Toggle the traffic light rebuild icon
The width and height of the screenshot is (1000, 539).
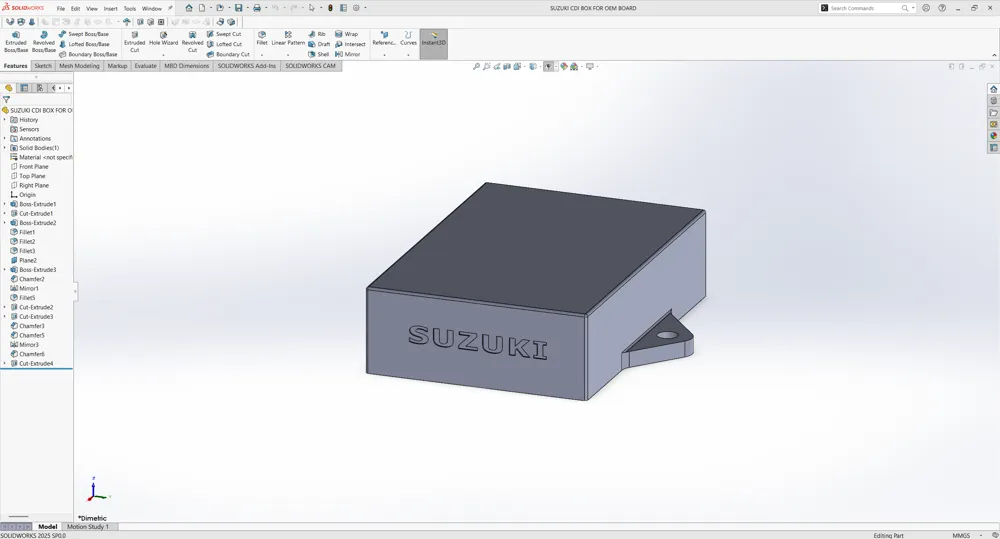tap(330, 8)
